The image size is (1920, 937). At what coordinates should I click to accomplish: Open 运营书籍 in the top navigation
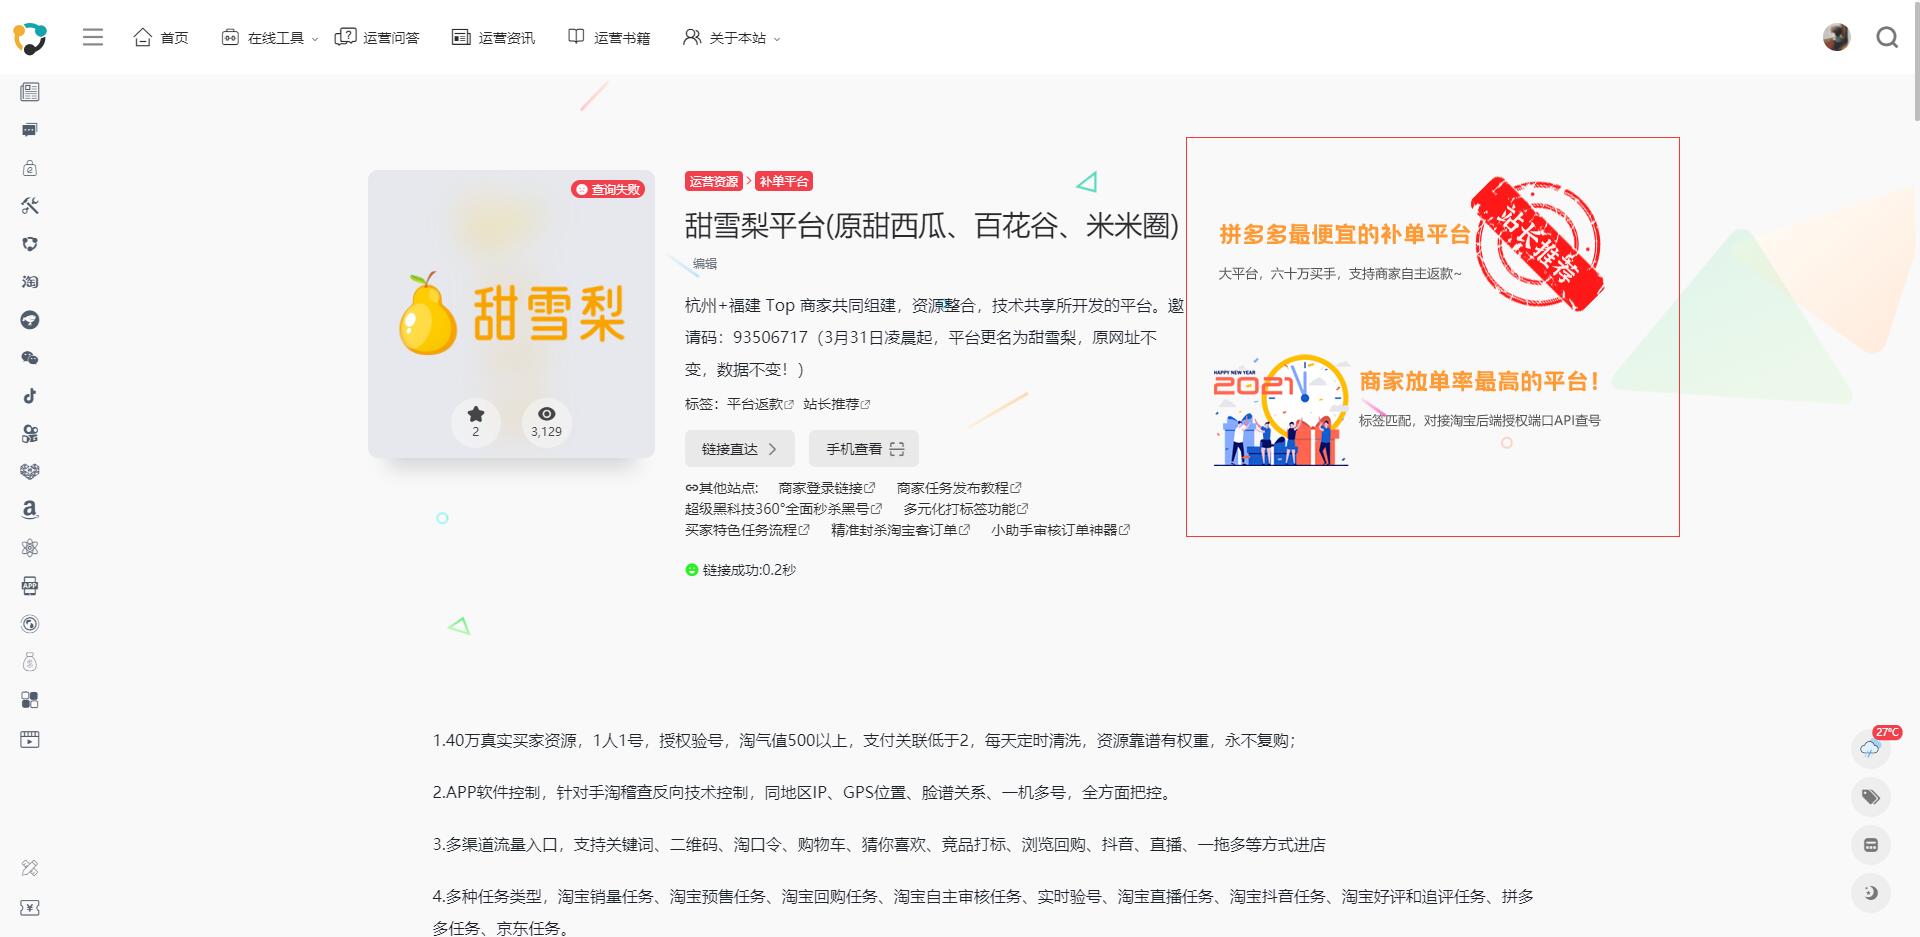click(609, 38)
